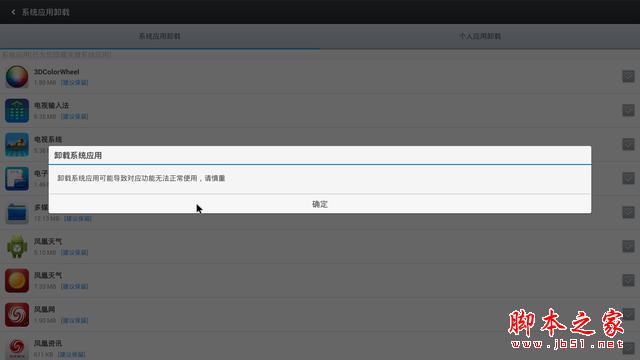
Task: Select the 3DColorWheel app name
Action: 56,72
